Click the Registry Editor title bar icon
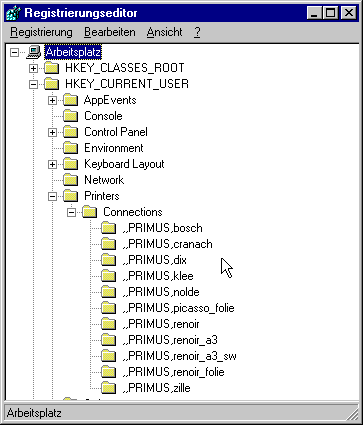 click(x=14, y=13)
